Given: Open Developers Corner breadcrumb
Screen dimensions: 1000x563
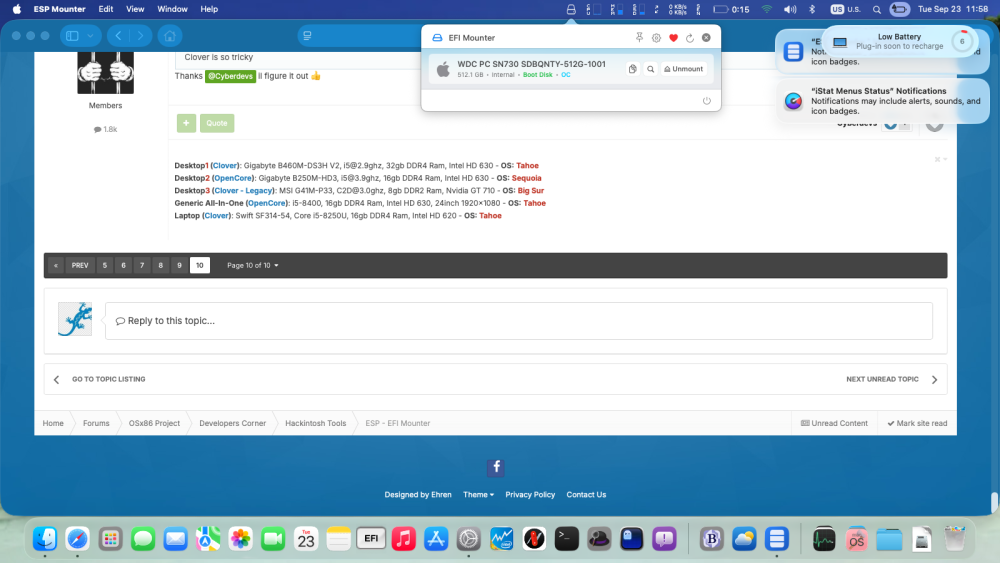Looking at the screenshot, I should [232, 423].
